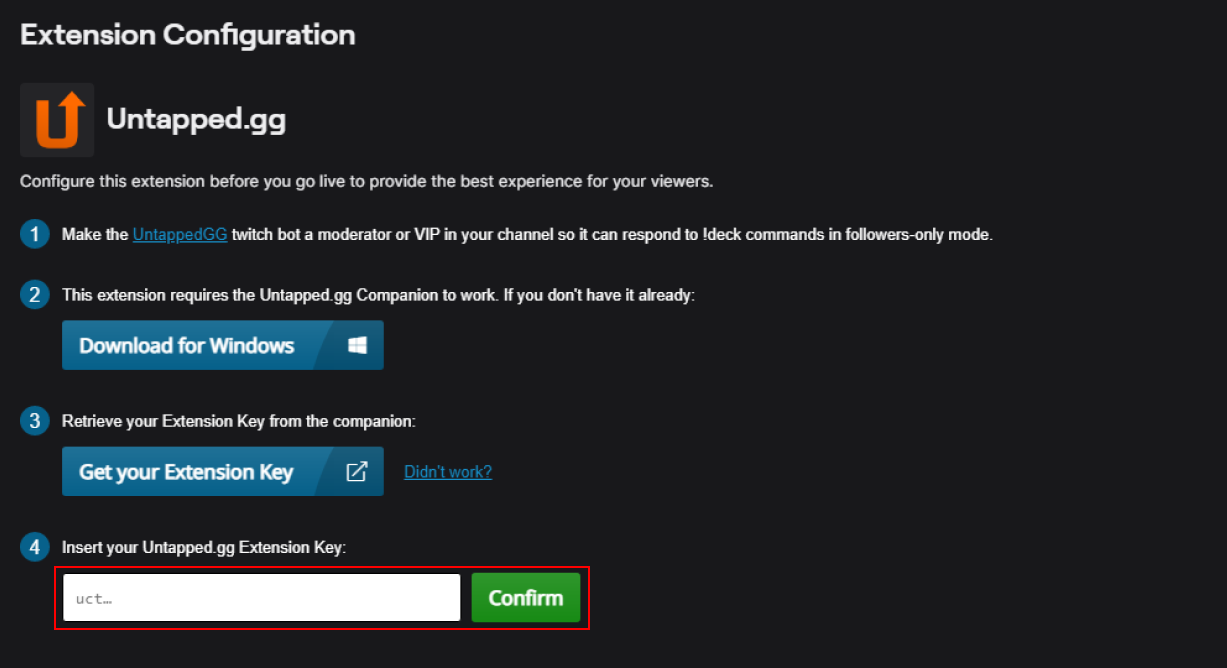Image resolution: width=1227 pixels, height=668 pixels.
Task: Click the 'Configure this extension before you go live' text
Action: coord(366,182)
